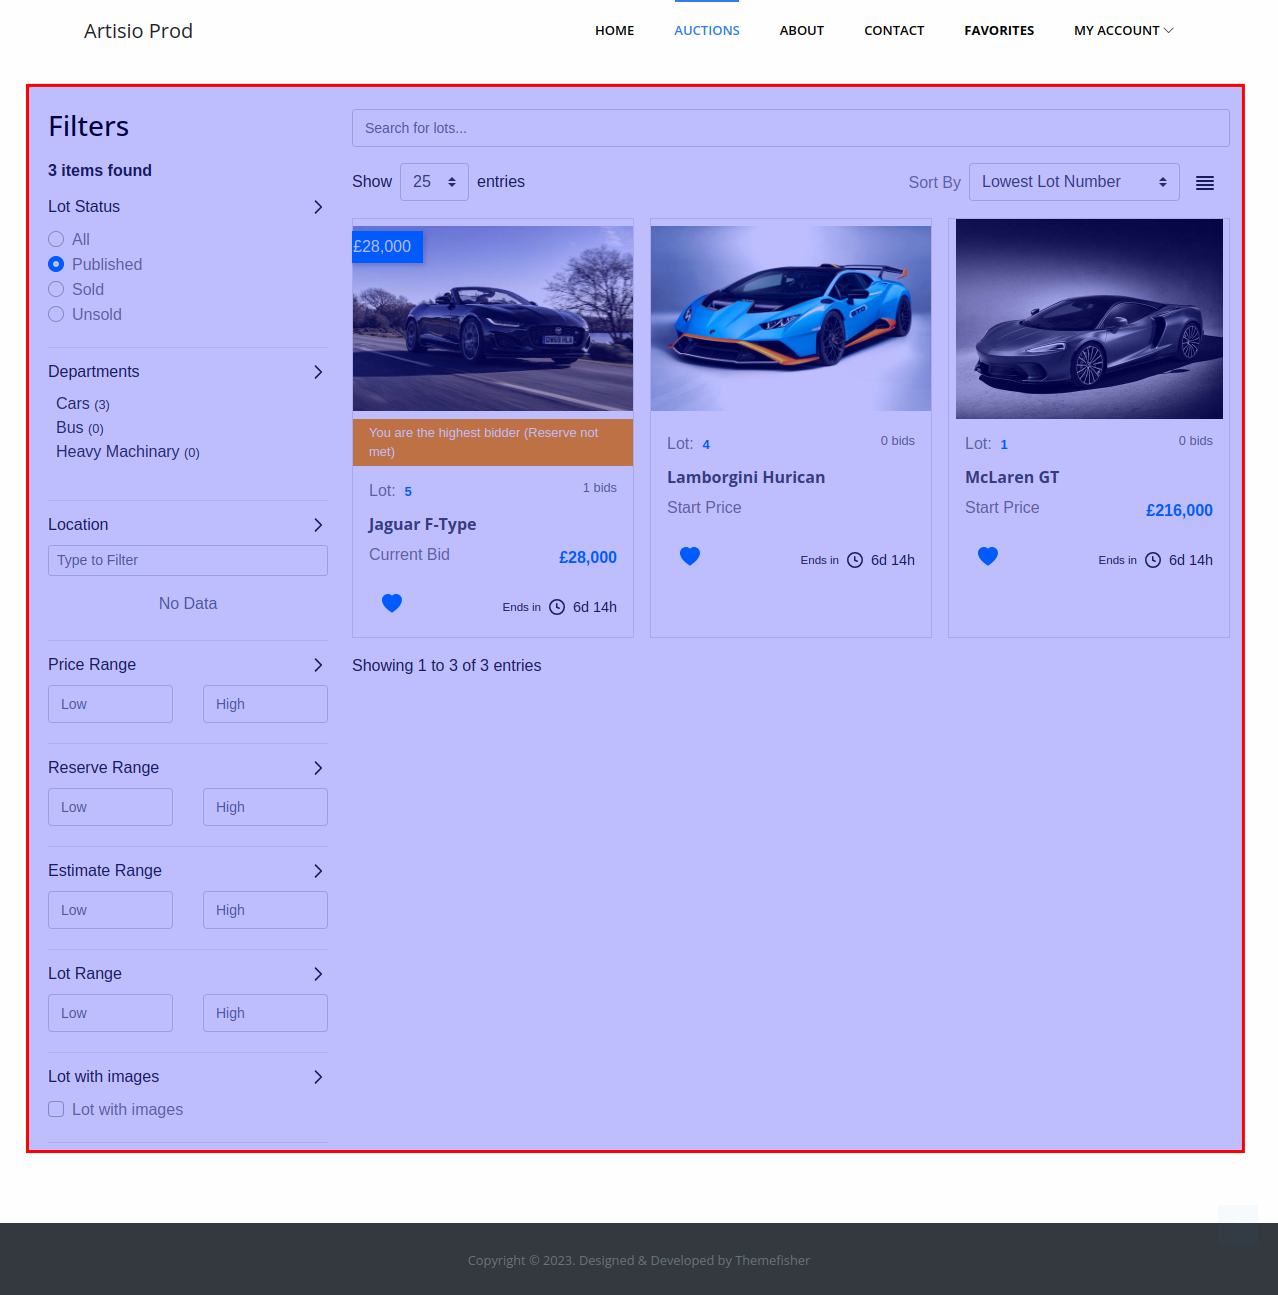Open Contact page
Screen dimensions: 1278x1295
[894, 31]
